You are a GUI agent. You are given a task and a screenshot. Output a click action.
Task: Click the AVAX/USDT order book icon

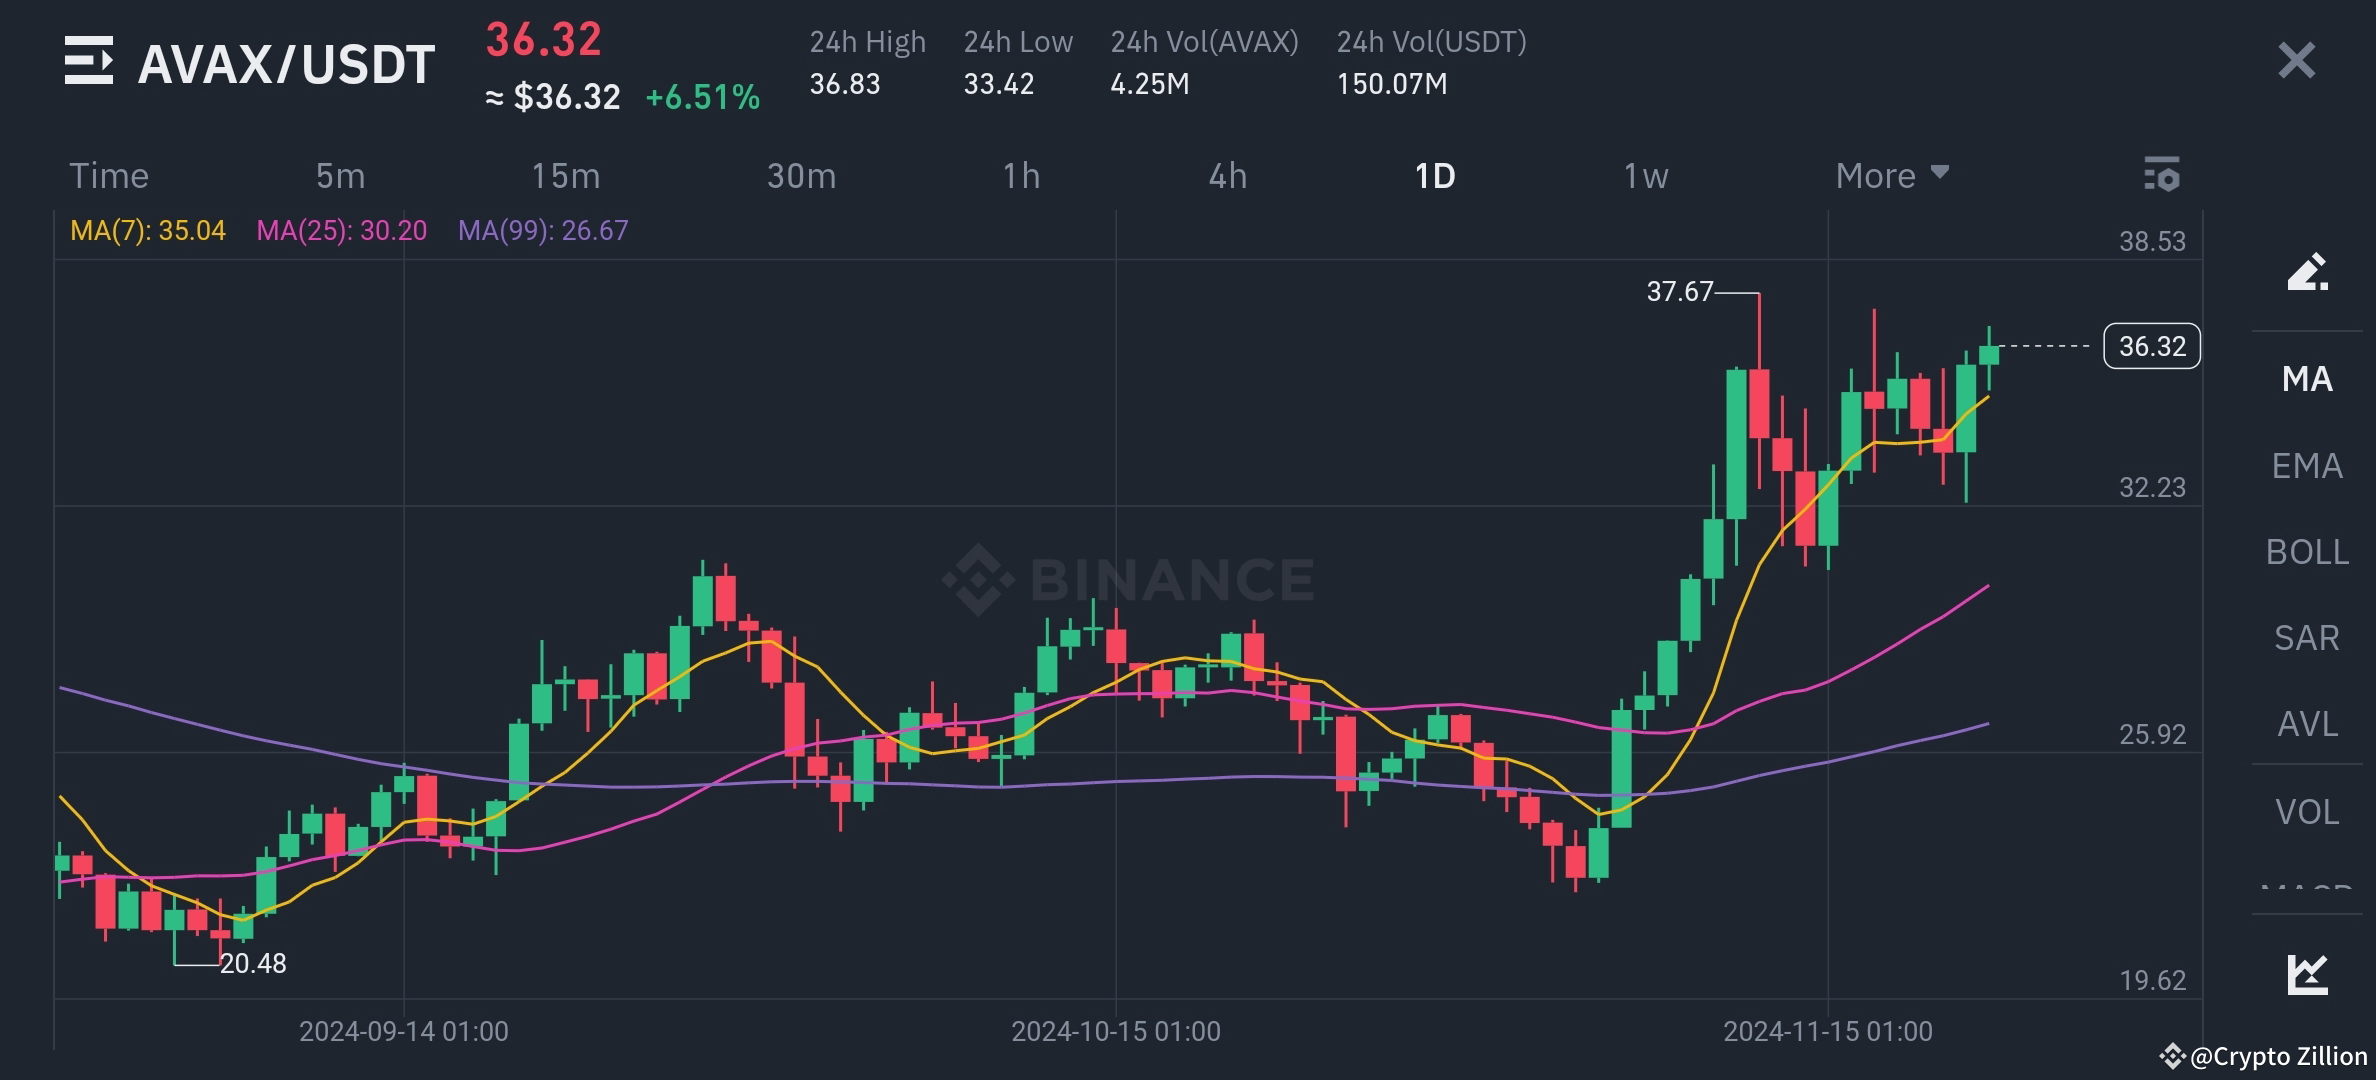[x=90, y=62]
